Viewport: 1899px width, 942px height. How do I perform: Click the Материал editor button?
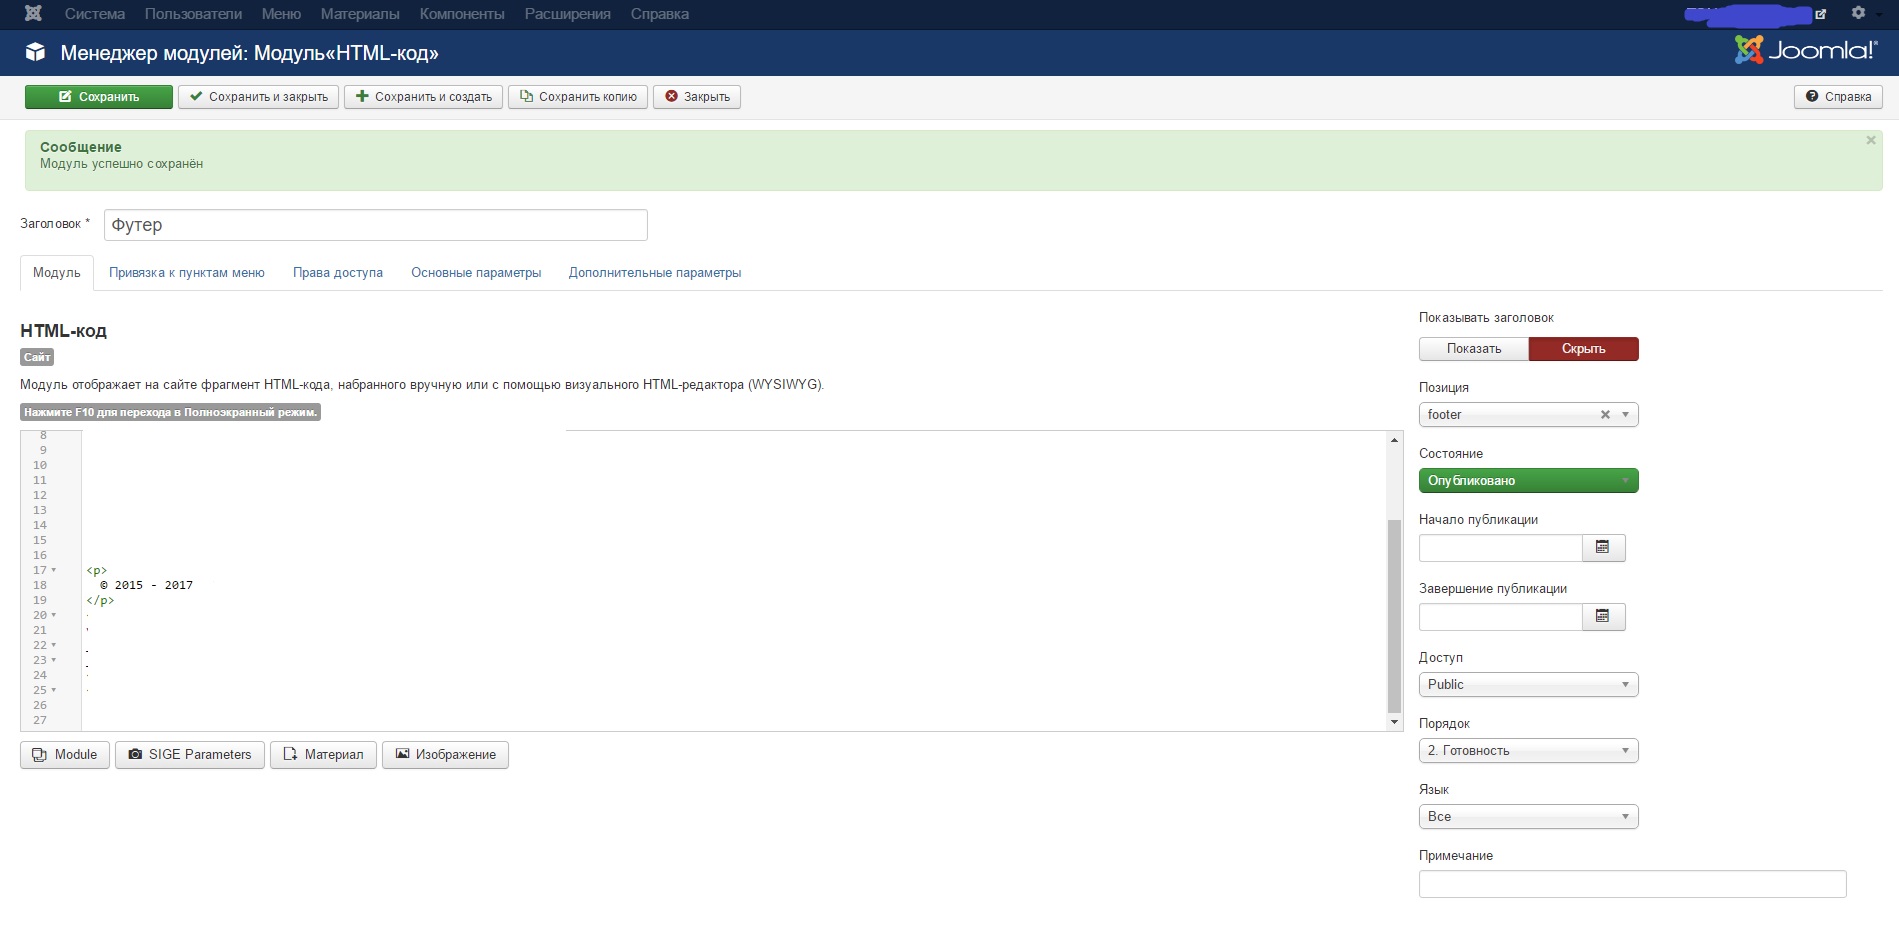pos(323,755)
